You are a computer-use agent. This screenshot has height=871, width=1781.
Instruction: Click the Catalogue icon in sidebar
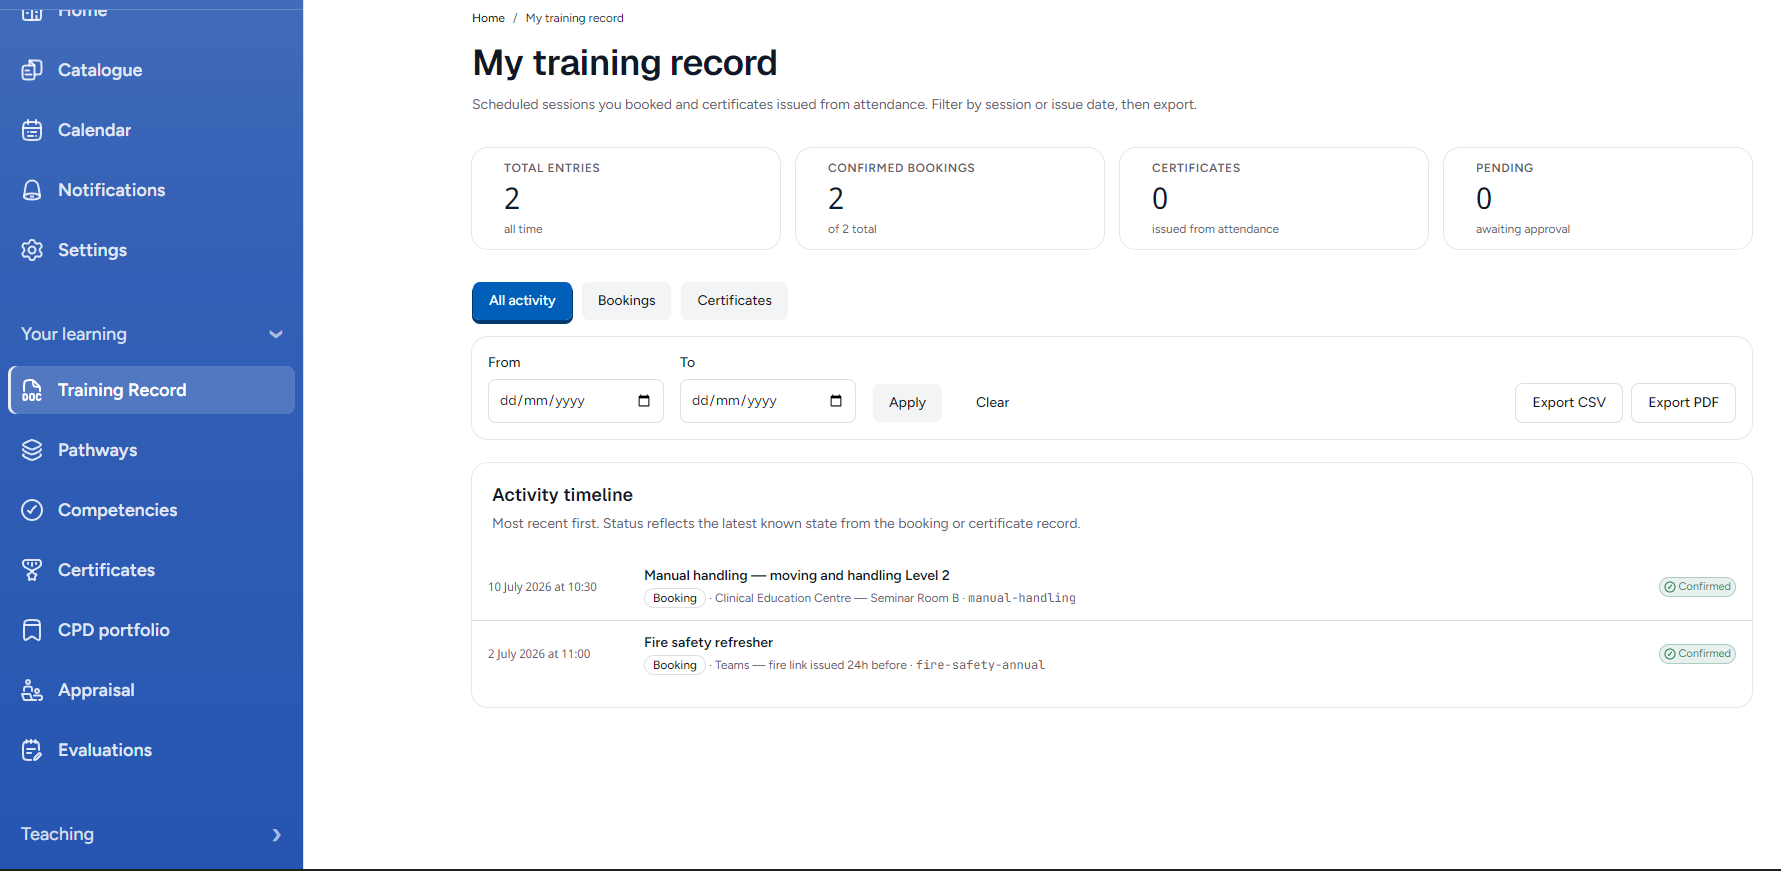coord(32,70)
